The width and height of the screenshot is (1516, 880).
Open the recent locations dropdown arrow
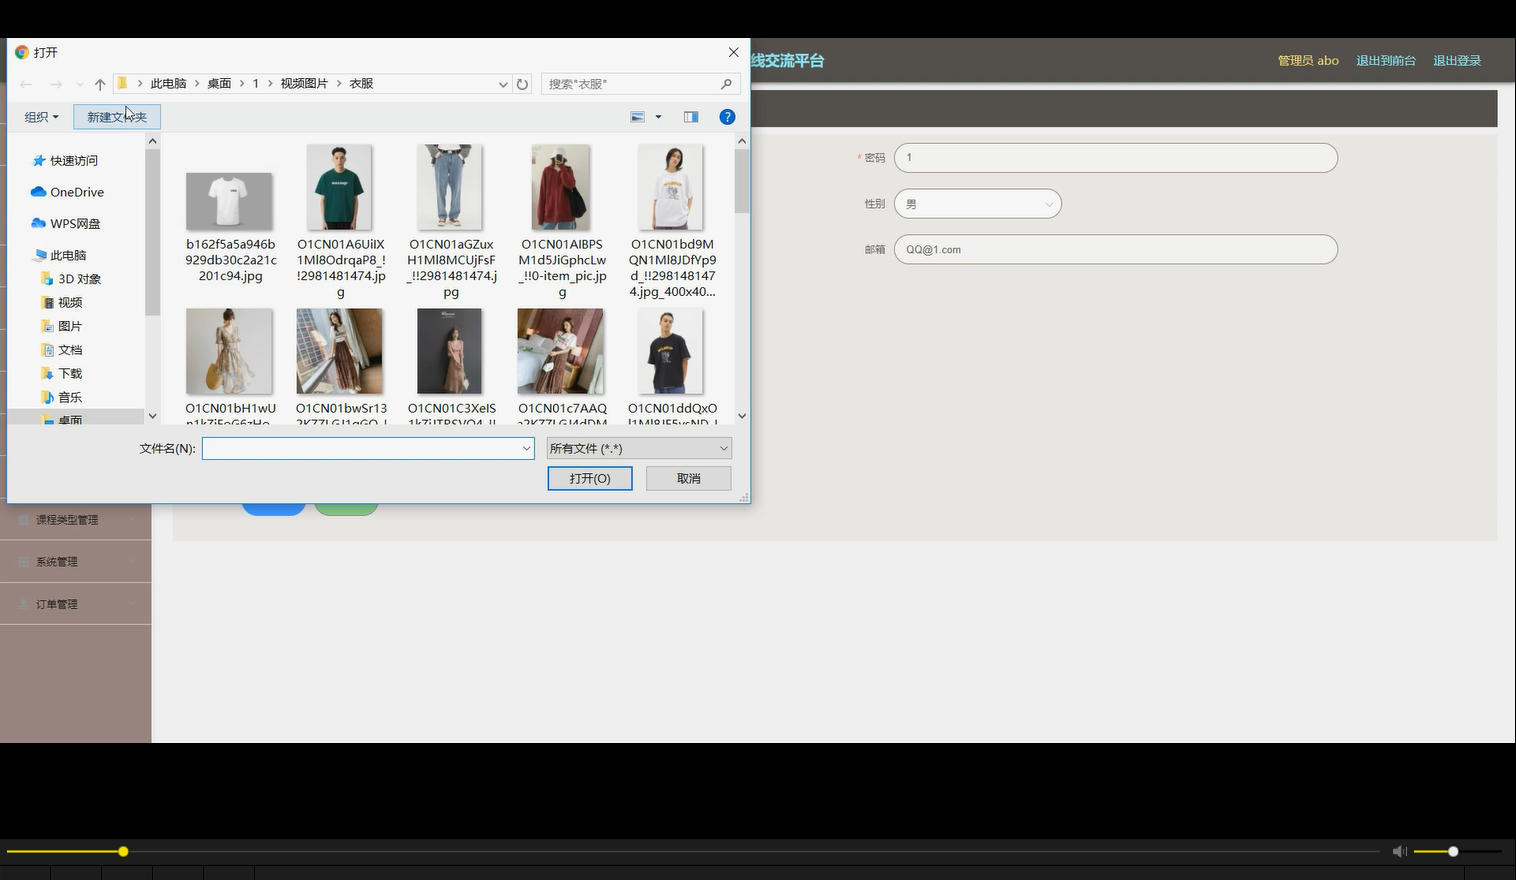coord(80,84)
